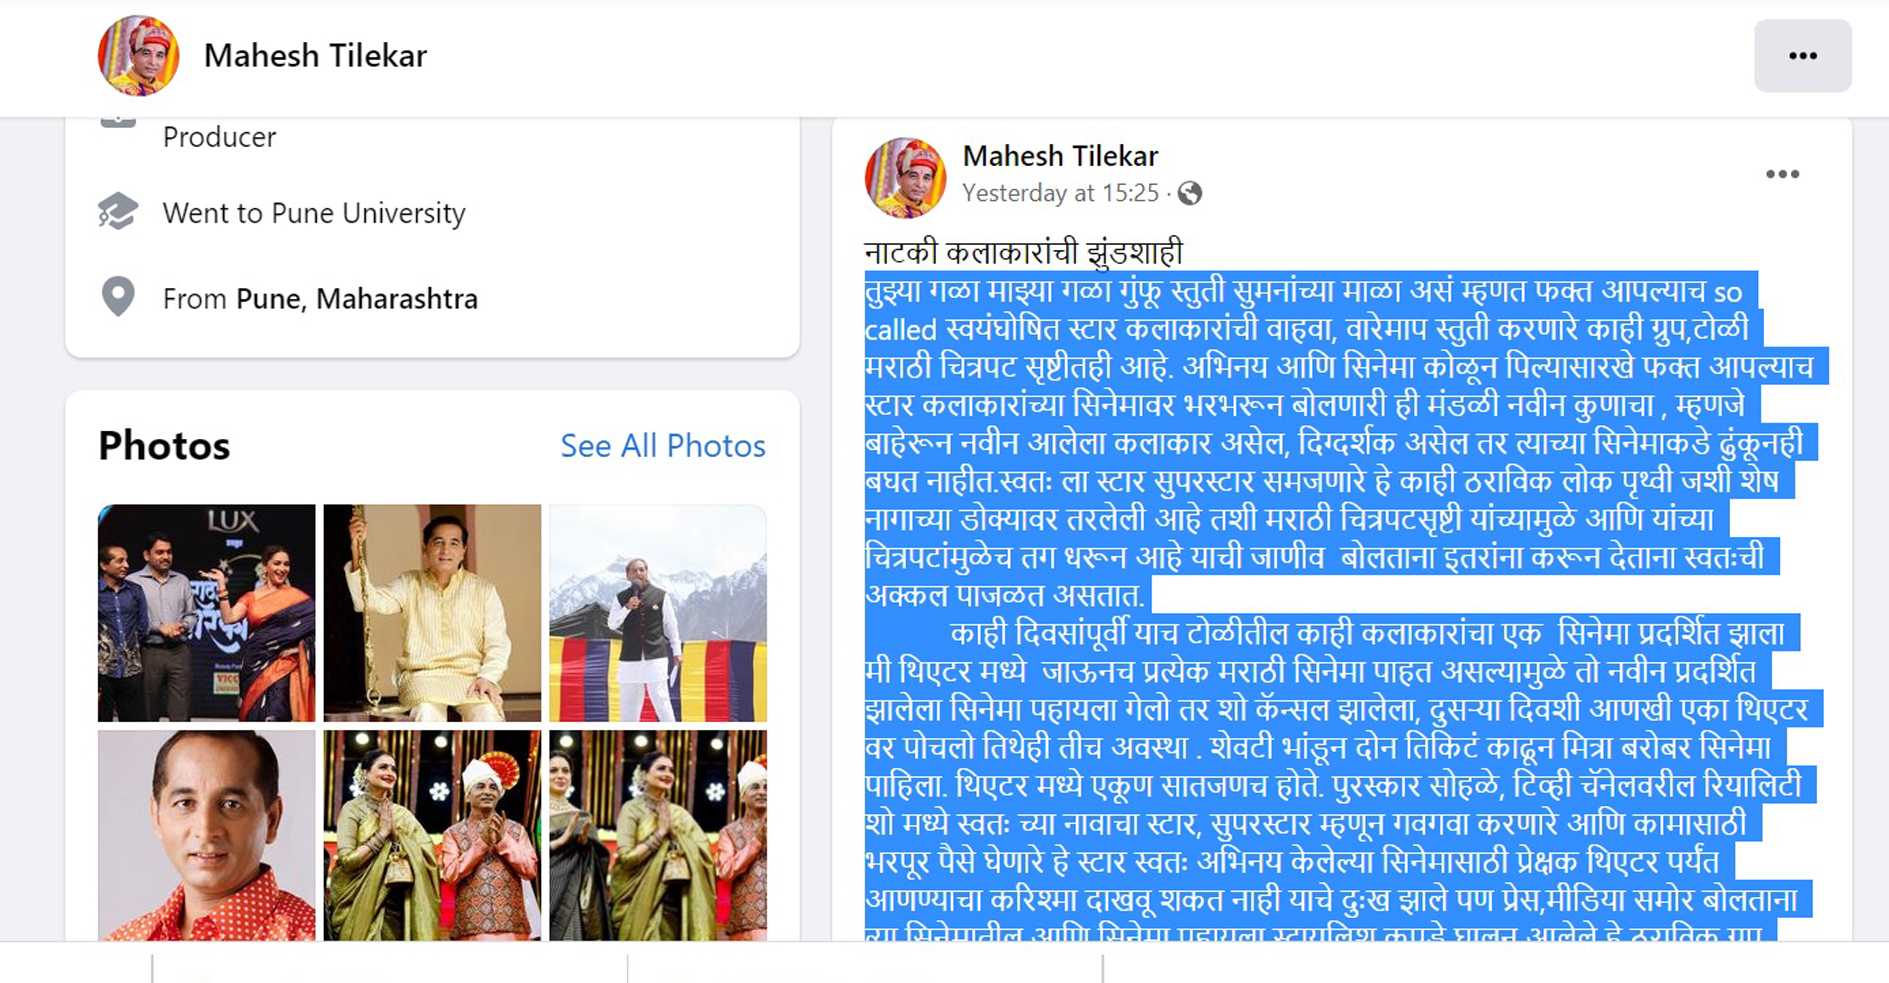Click the Producer work icon
Viewport: 1889px width, 983px height.
(118, 121)
